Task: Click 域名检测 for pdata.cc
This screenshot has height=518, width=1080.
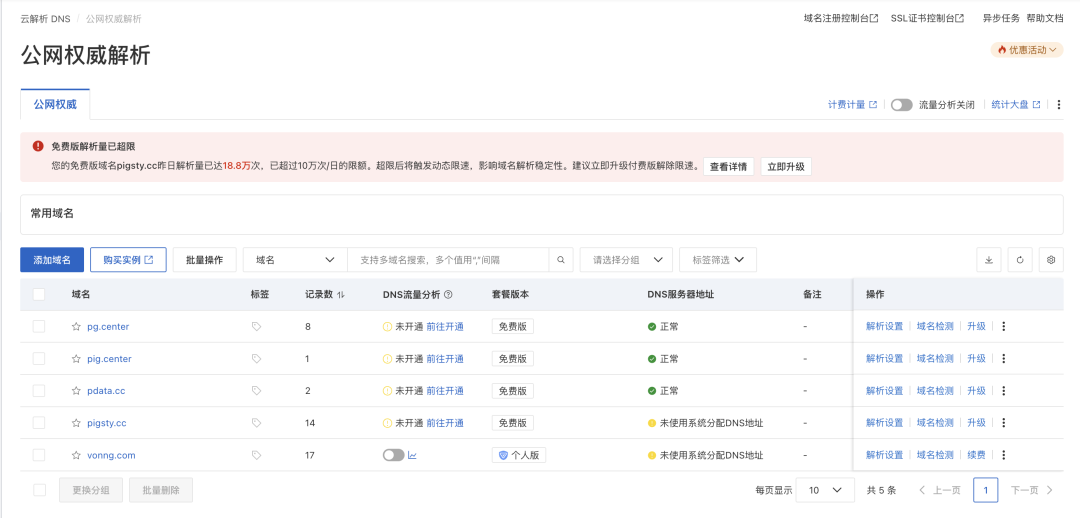Action: tap(935, 391)
